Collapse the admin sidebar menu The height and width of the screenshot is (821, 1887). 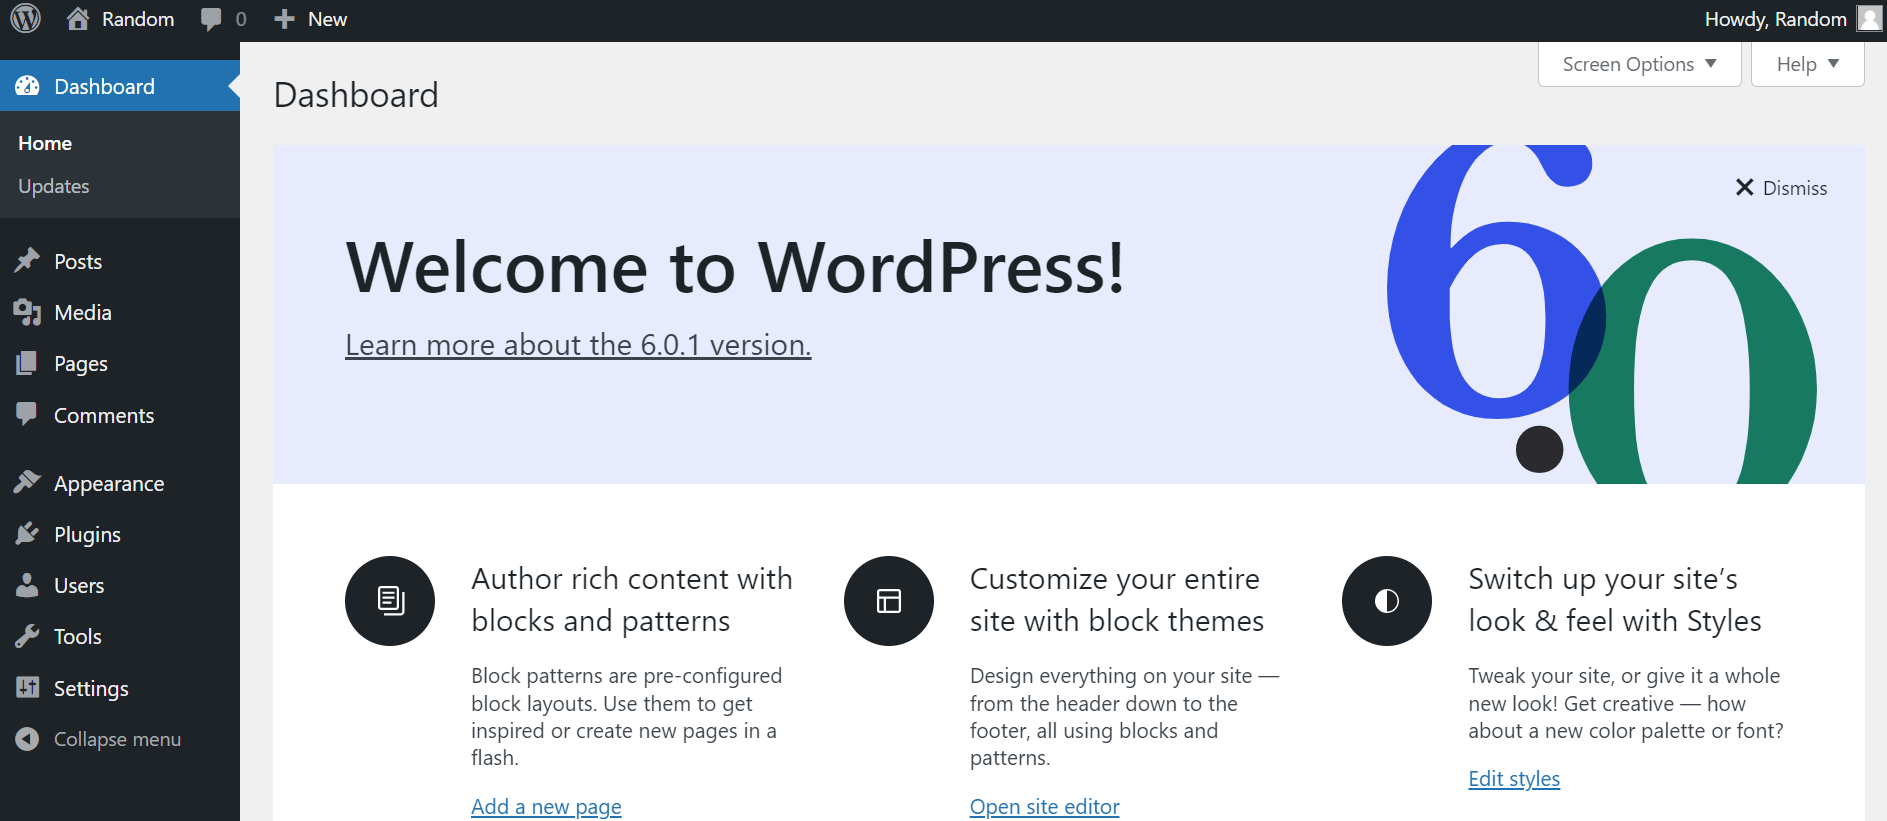[x=98, y=739]
